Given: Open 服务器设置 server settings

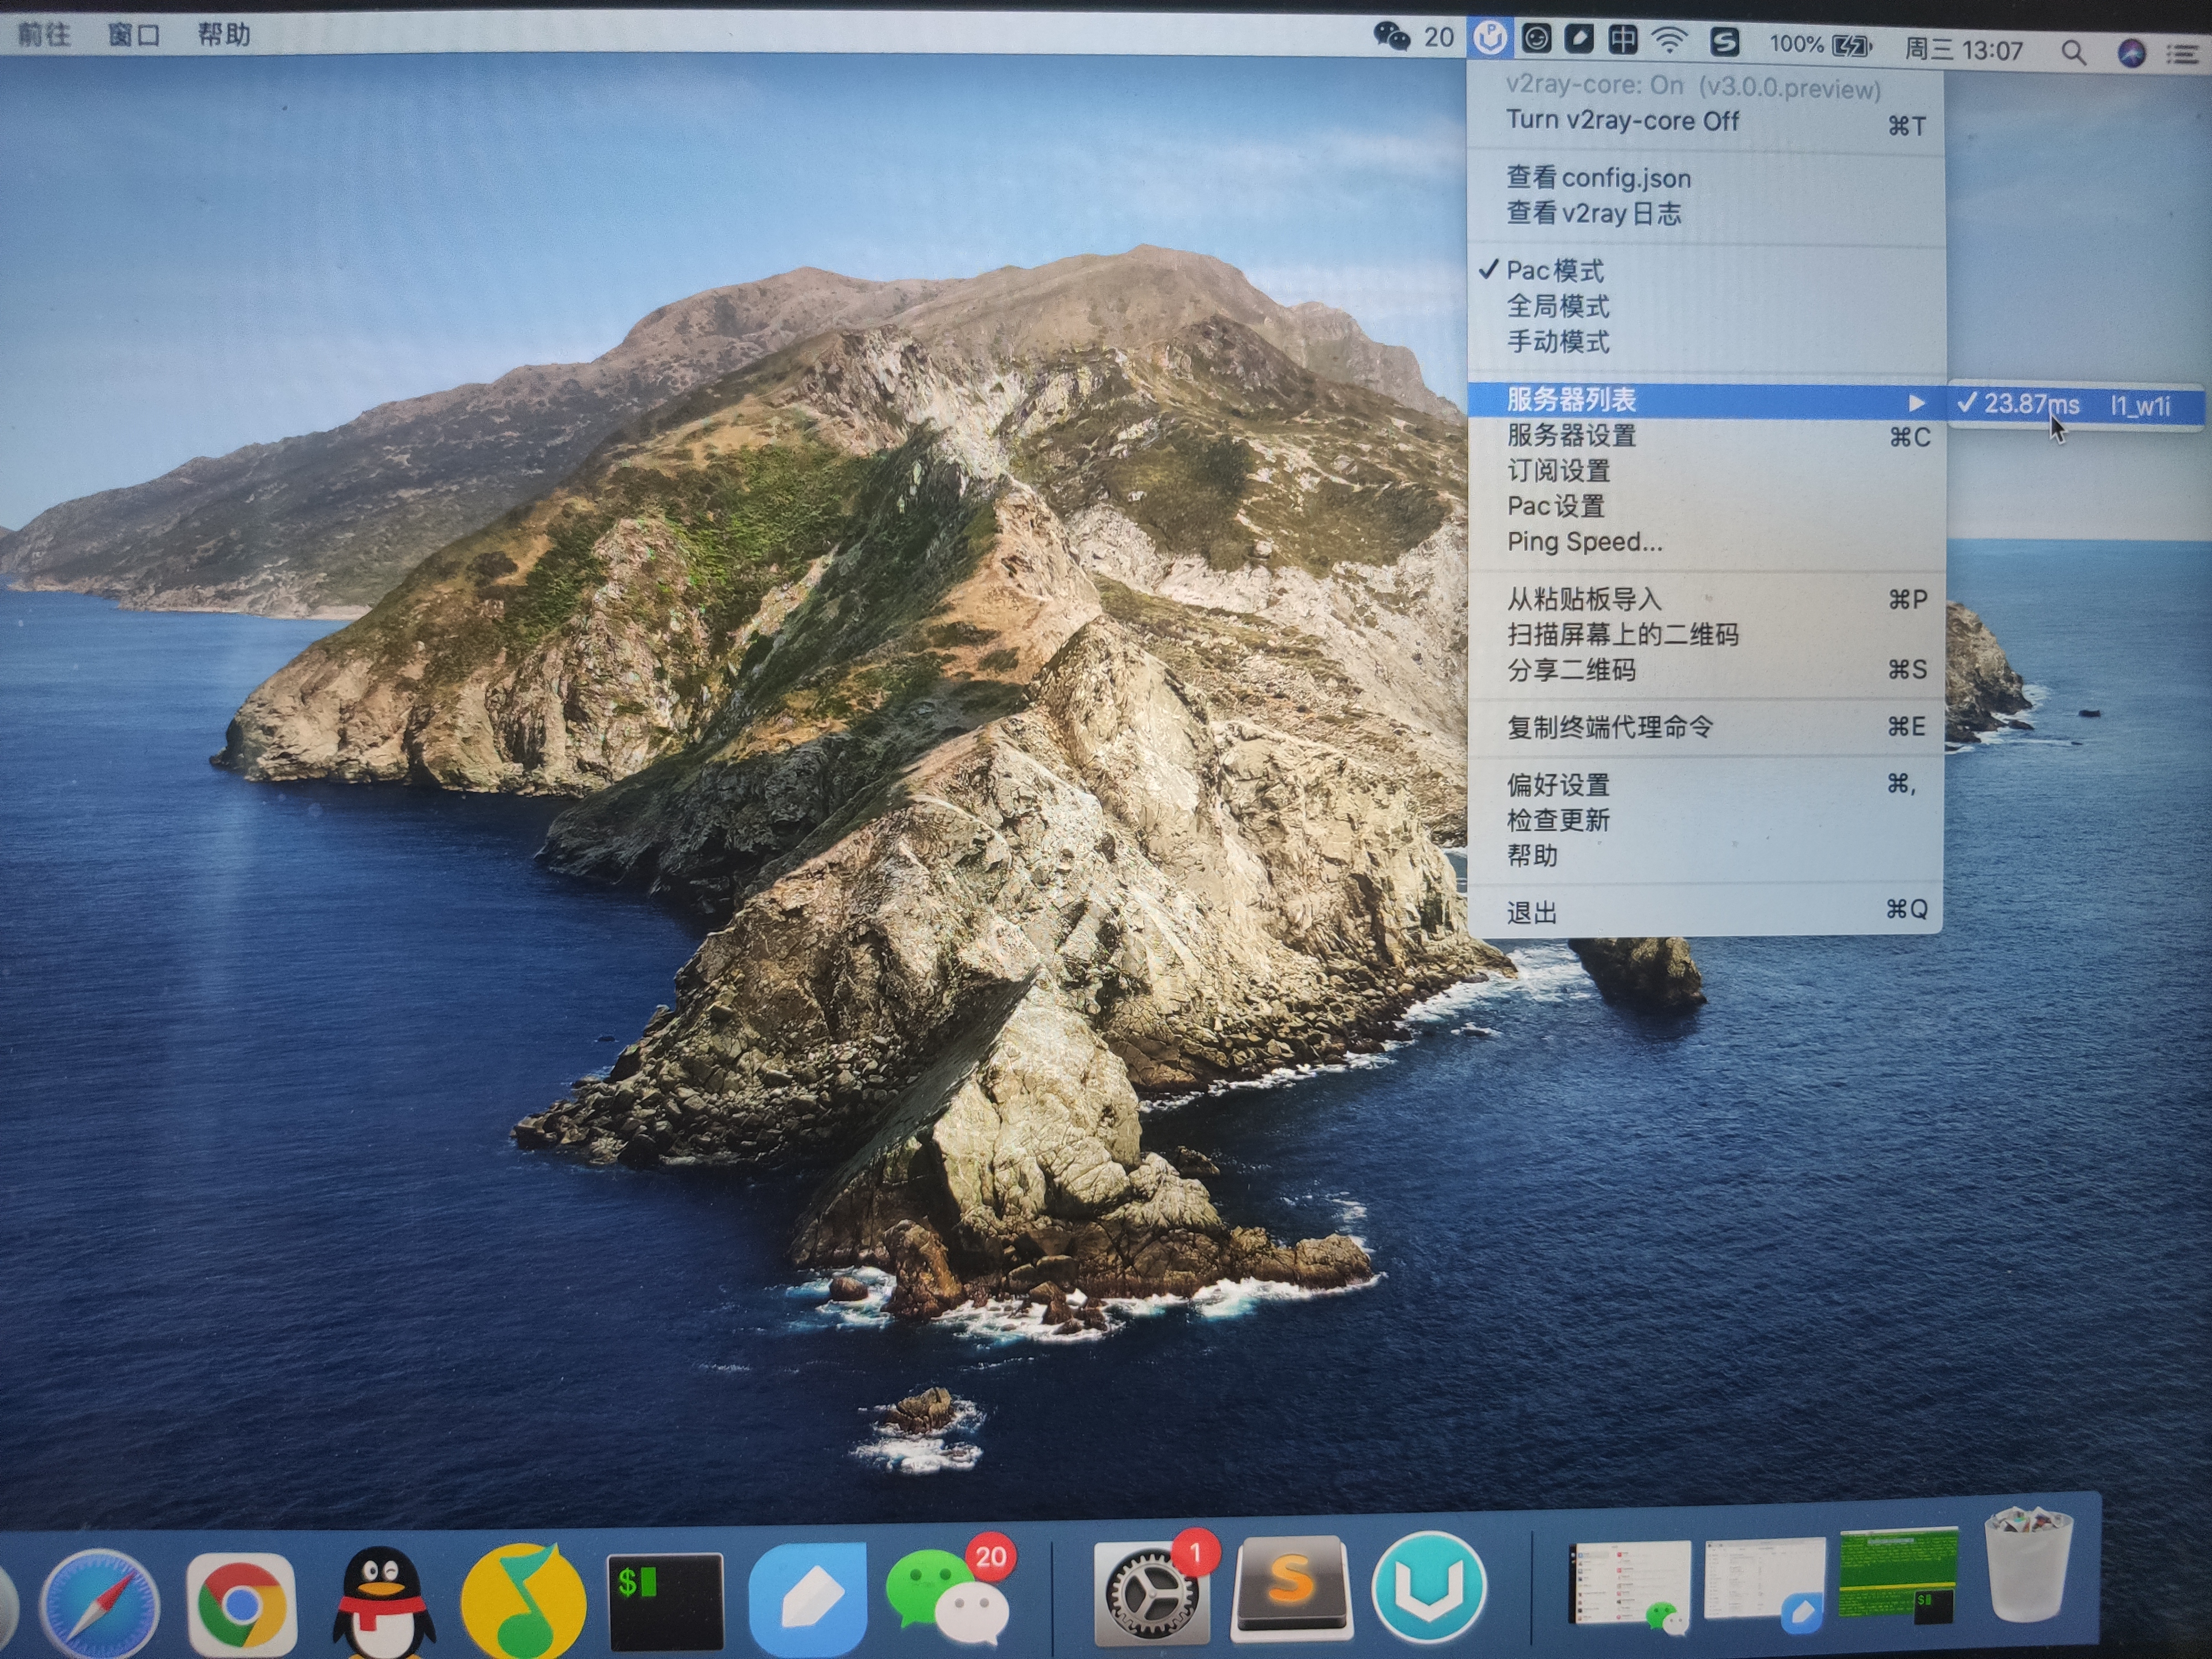Looking at the screenshot, I should click(1571, 435).
